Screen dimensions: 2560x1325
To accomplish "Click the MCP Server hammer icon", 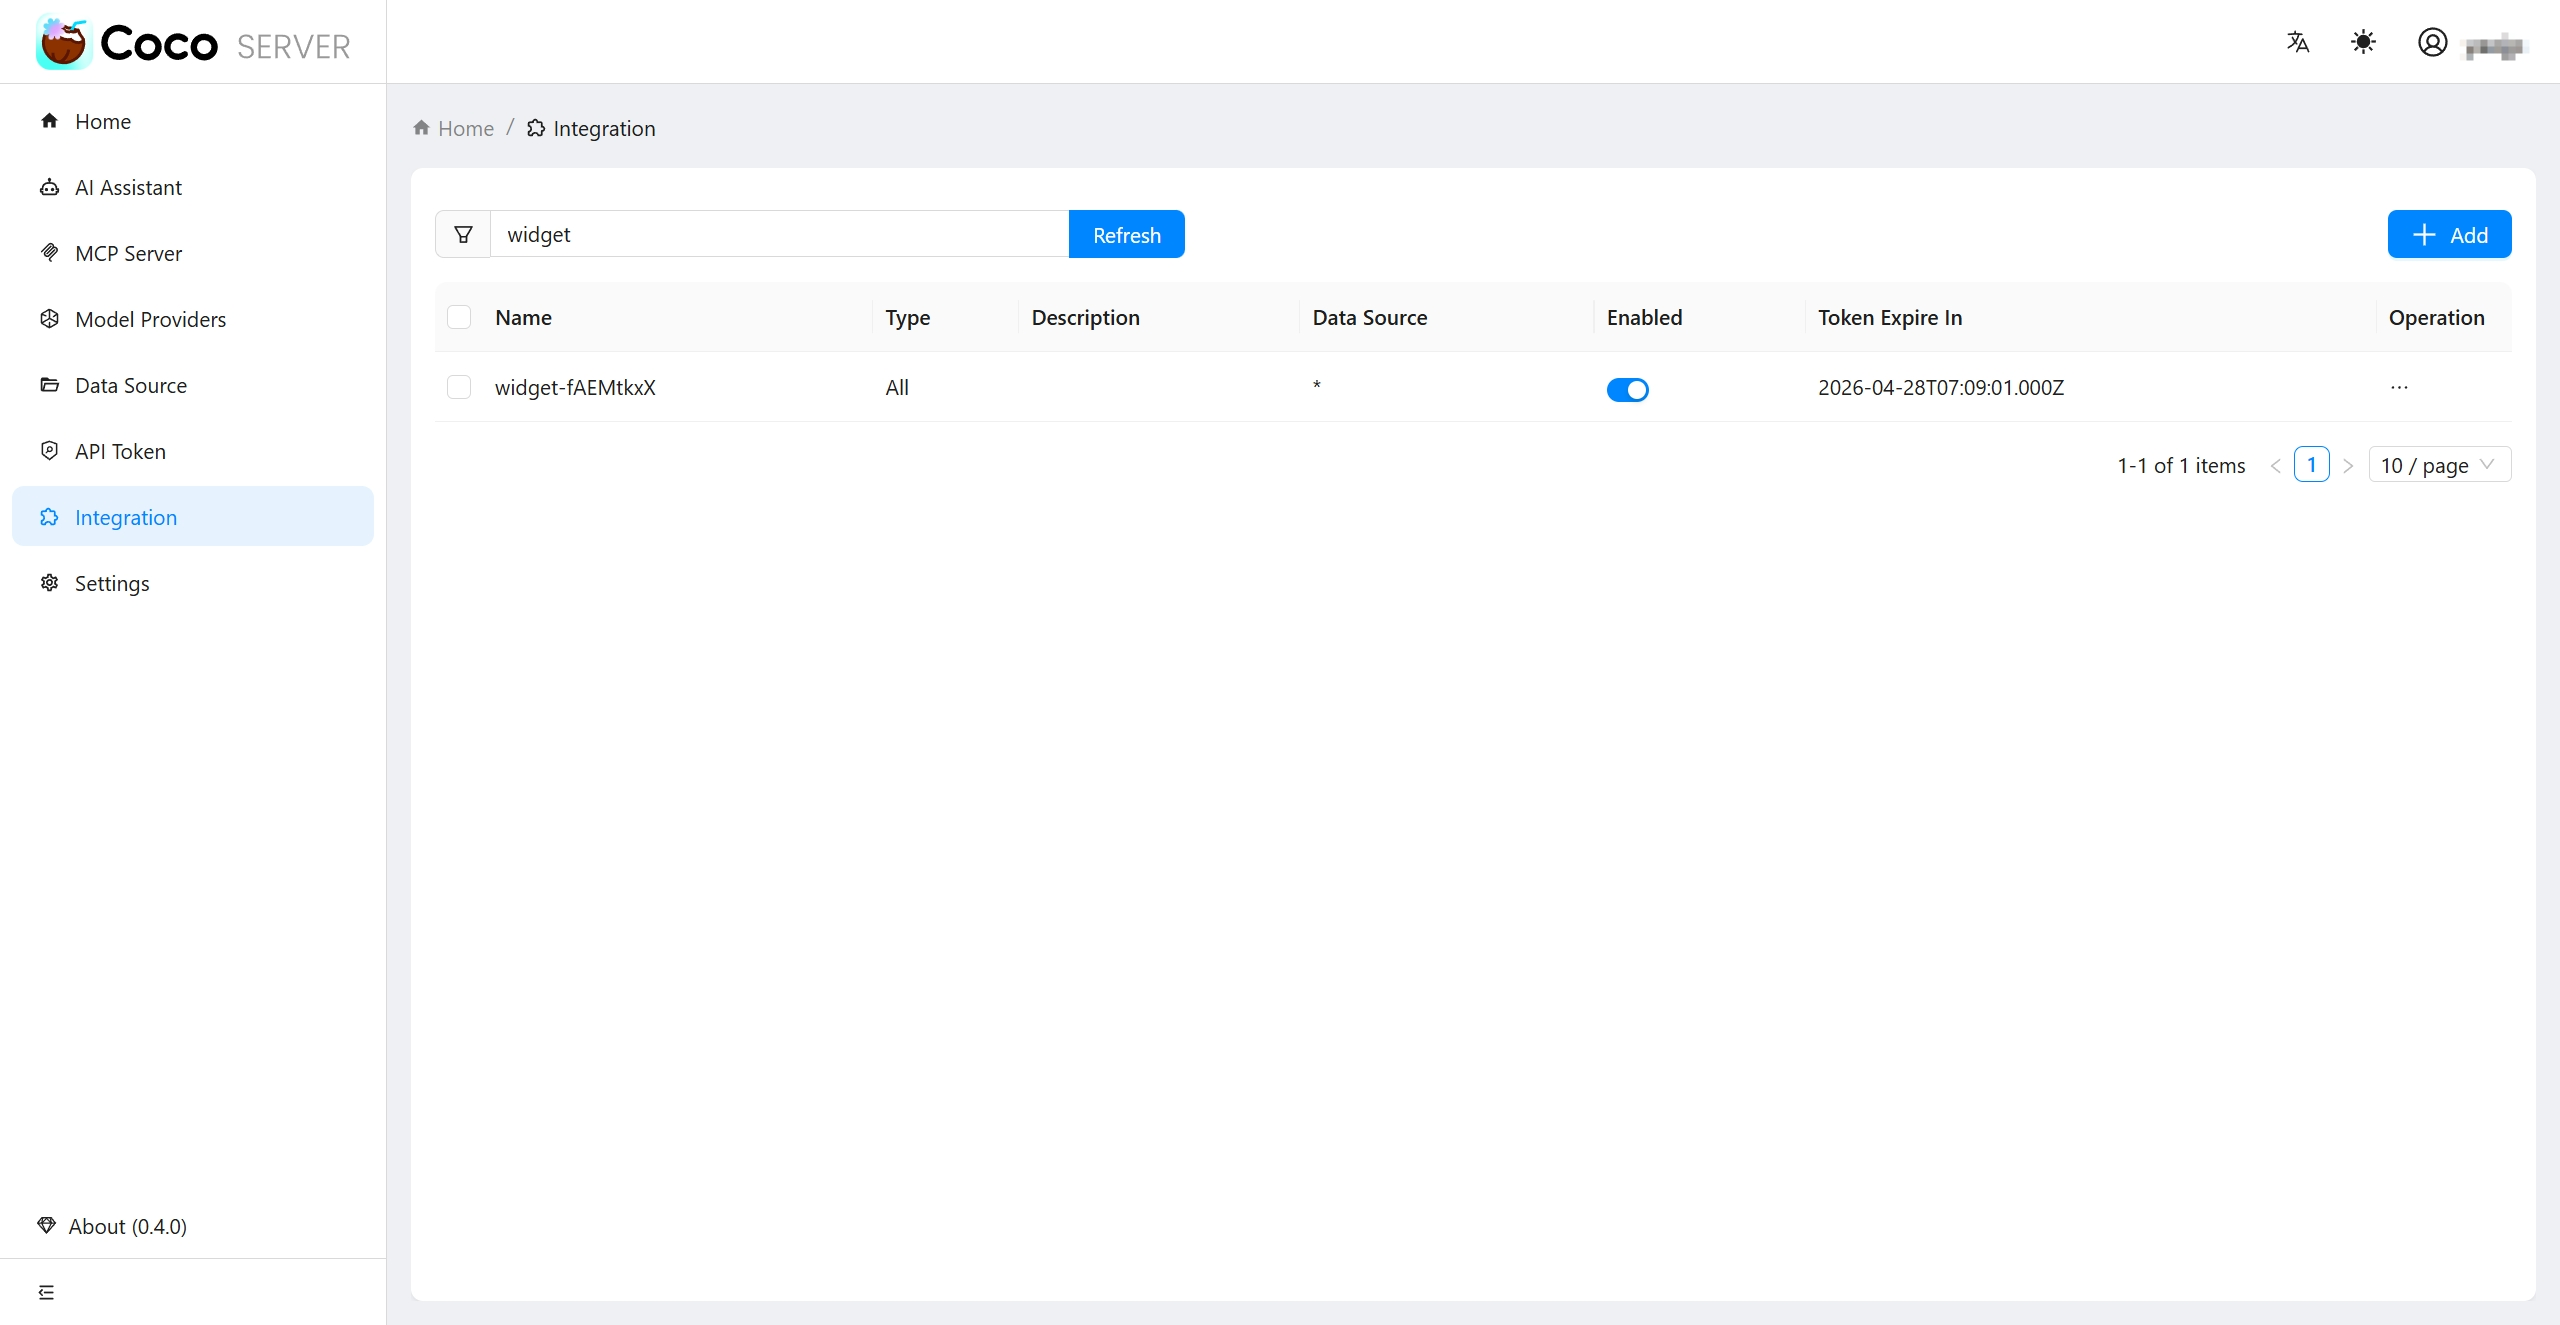I will click(49, 253).
